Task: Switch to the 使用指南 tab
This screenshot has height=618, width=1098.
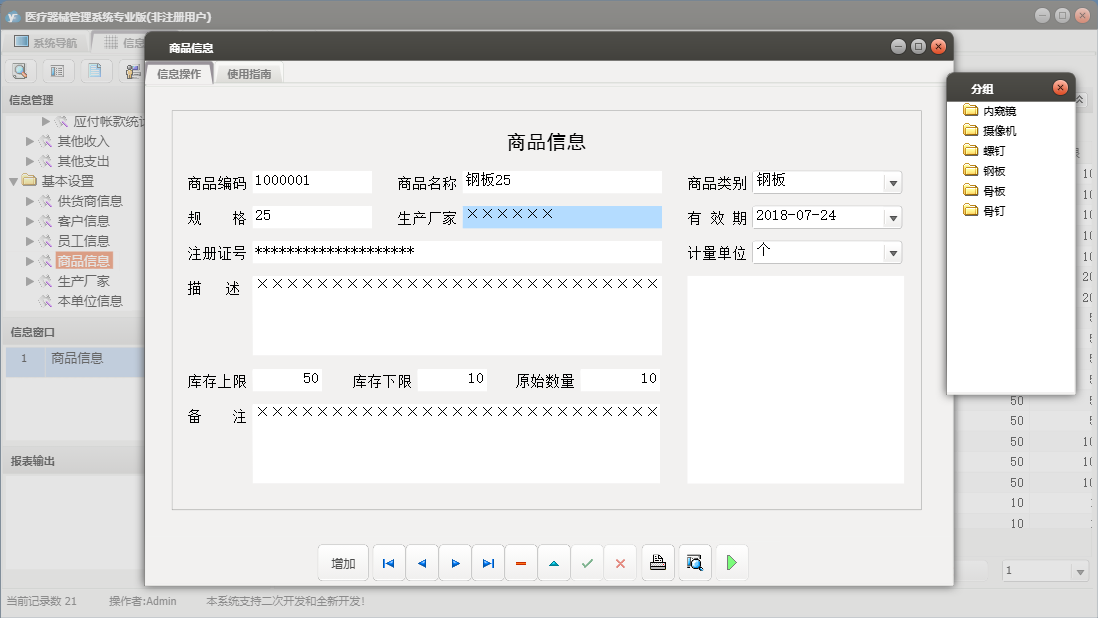Action: click(248, 74)
